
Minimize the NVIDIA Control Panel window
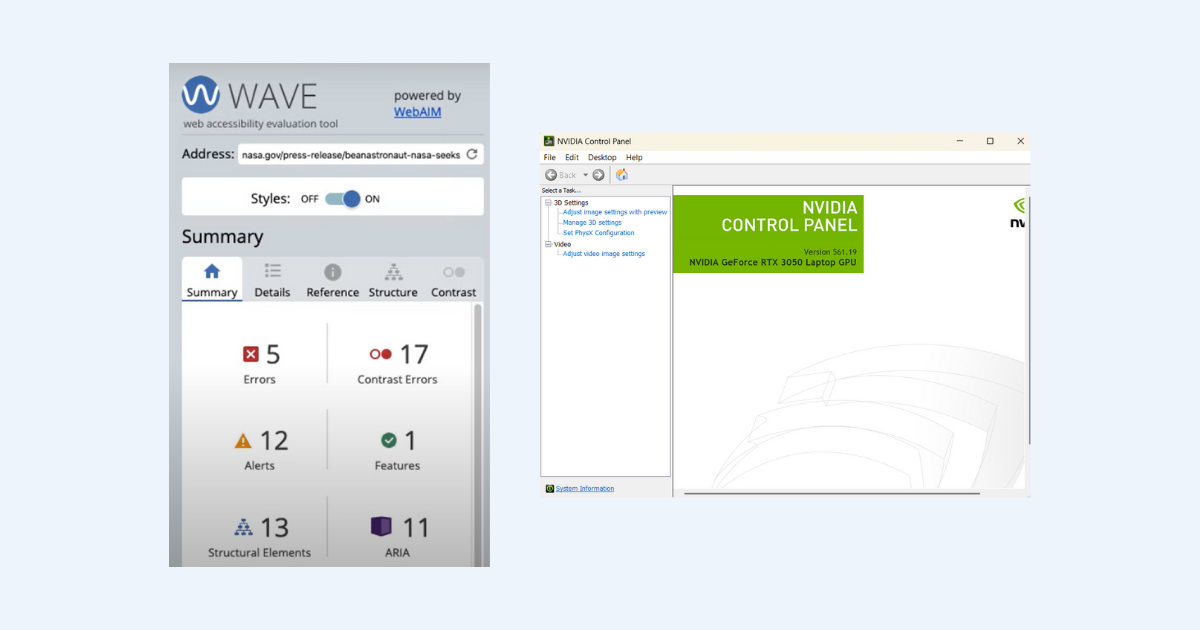959,141
